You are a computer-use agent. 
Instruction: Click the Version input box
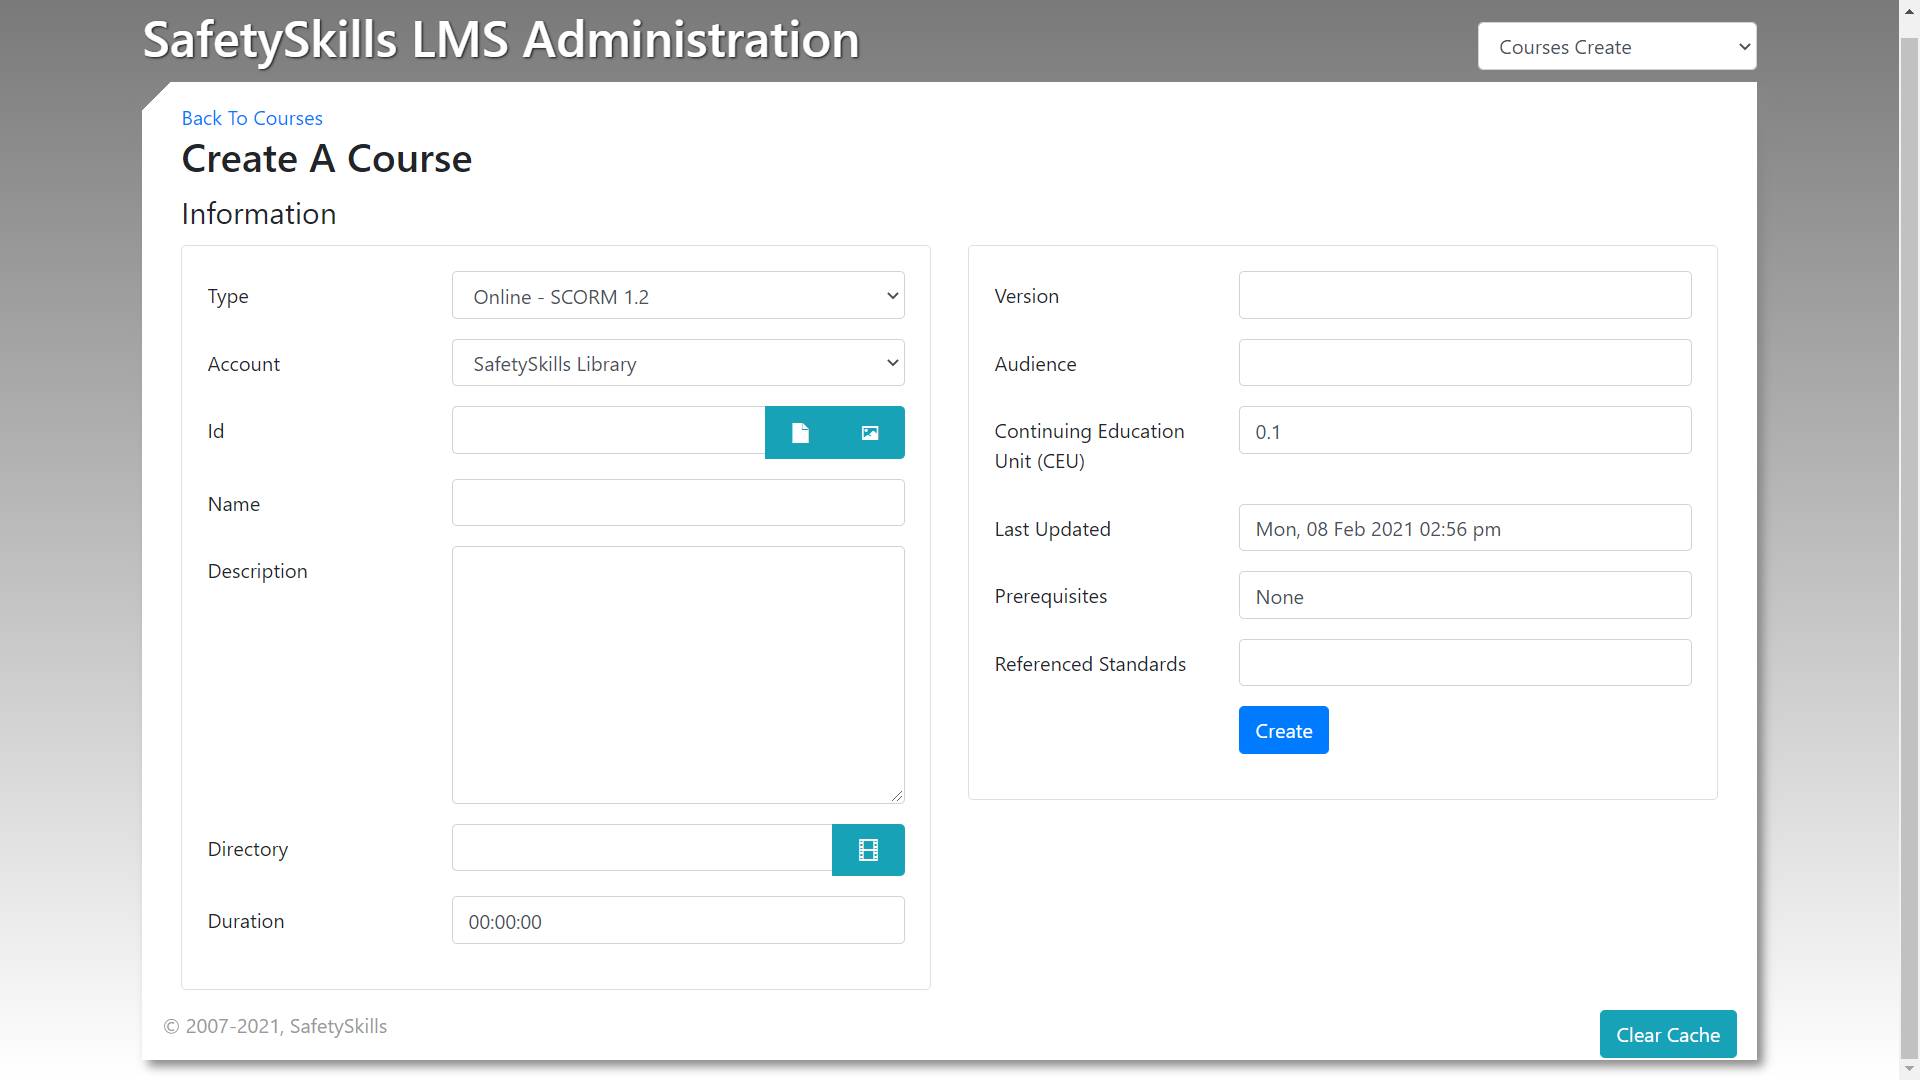point(1465,296)
